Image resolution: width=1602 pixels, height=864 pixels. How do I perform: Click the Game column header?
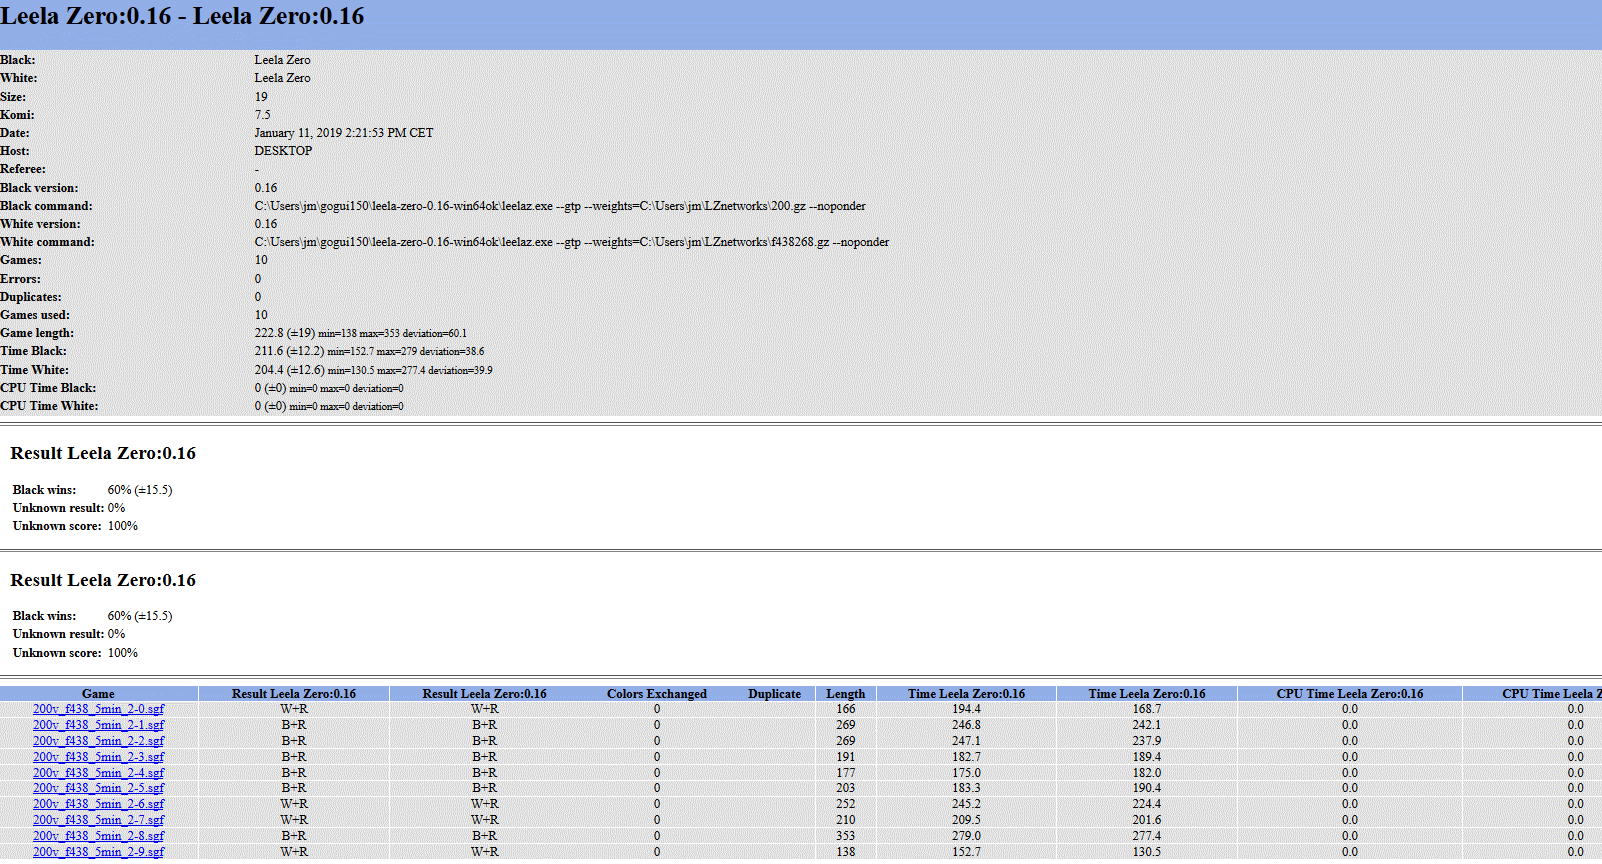tap(98, 694)
